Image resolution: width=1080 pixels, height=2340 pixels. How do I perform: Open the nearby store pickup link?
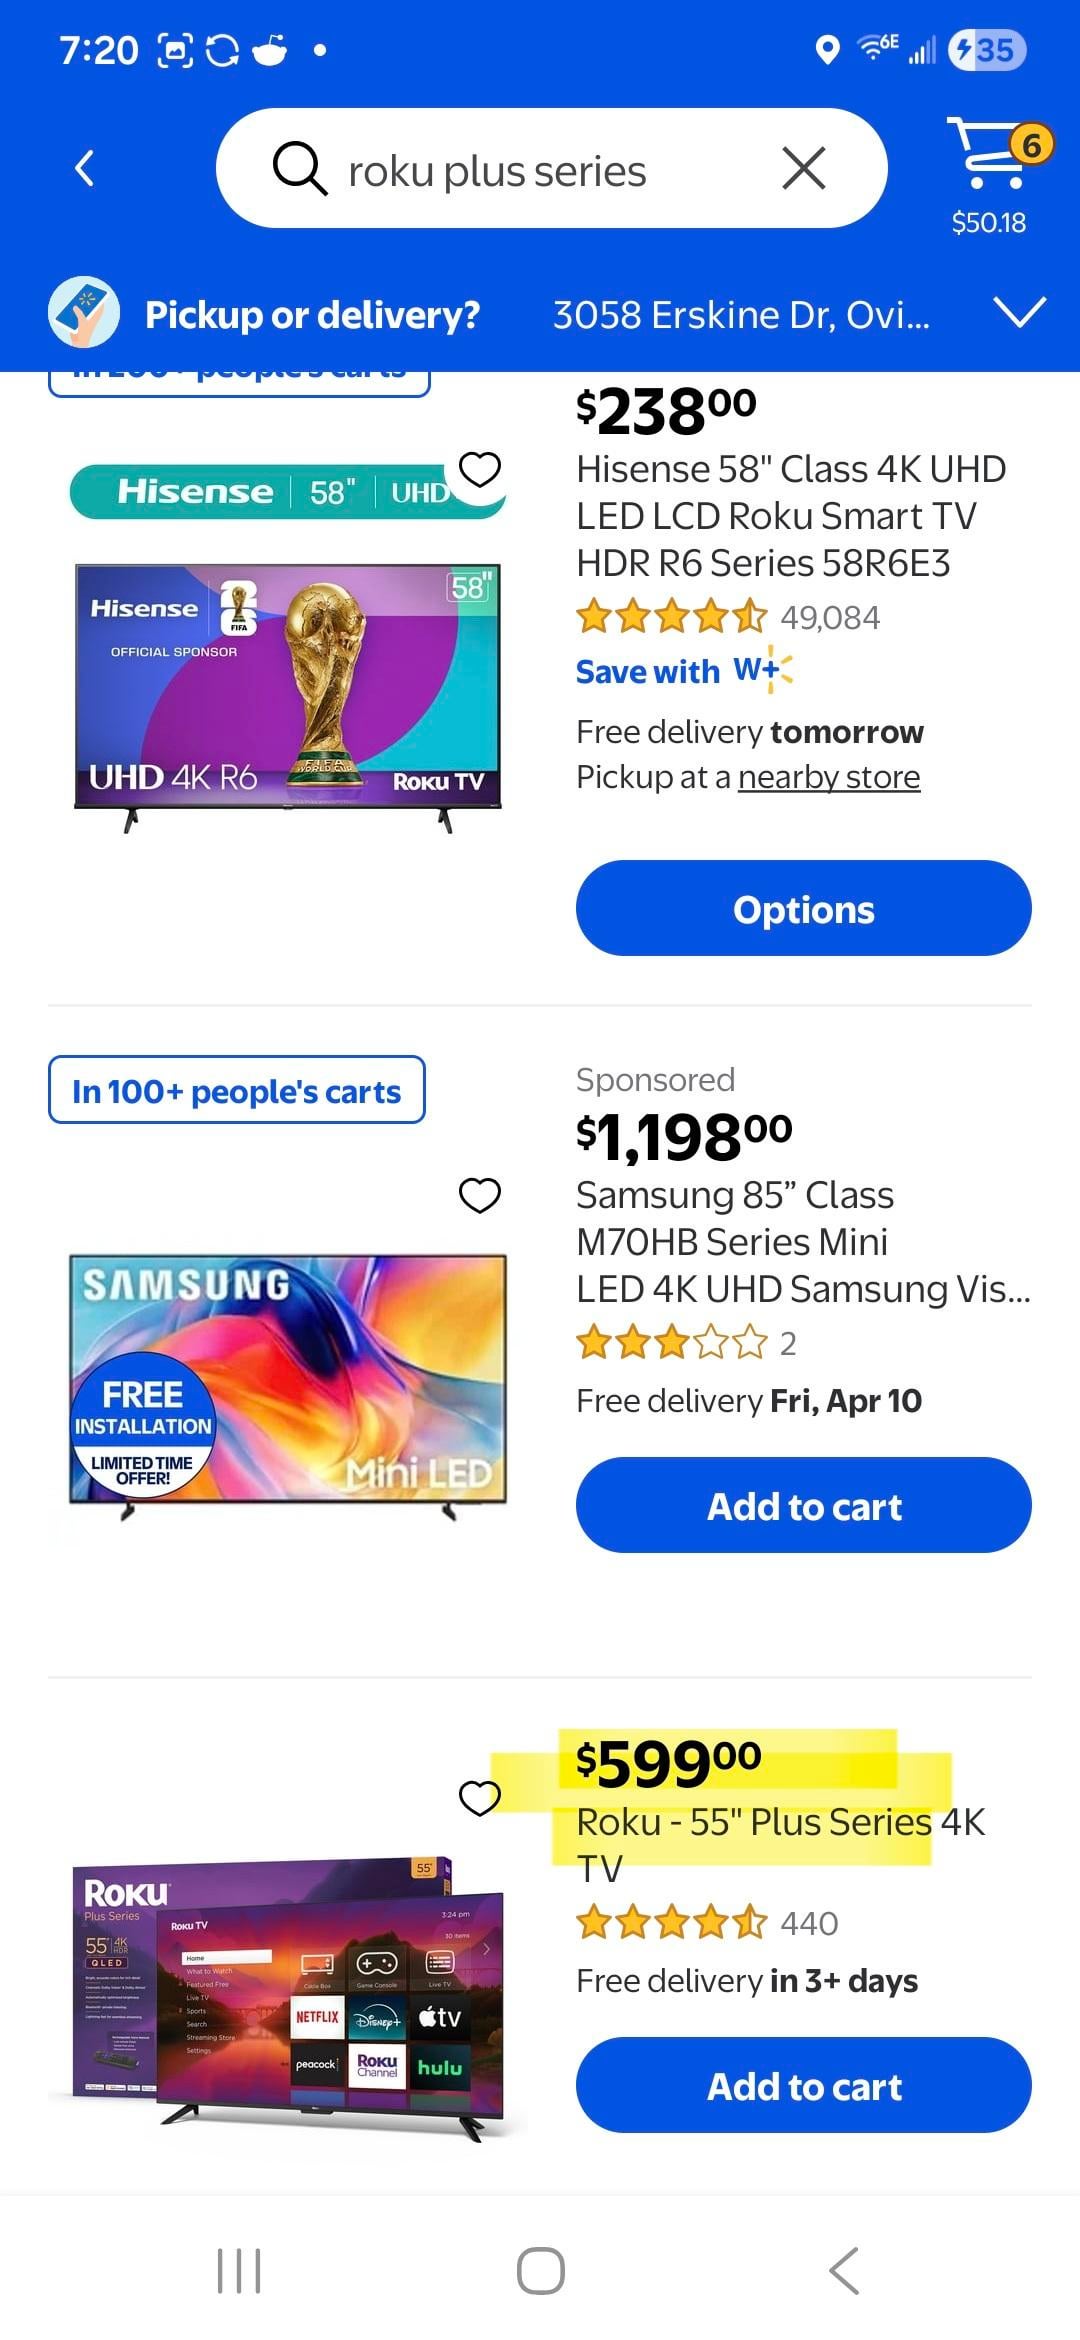828,777
